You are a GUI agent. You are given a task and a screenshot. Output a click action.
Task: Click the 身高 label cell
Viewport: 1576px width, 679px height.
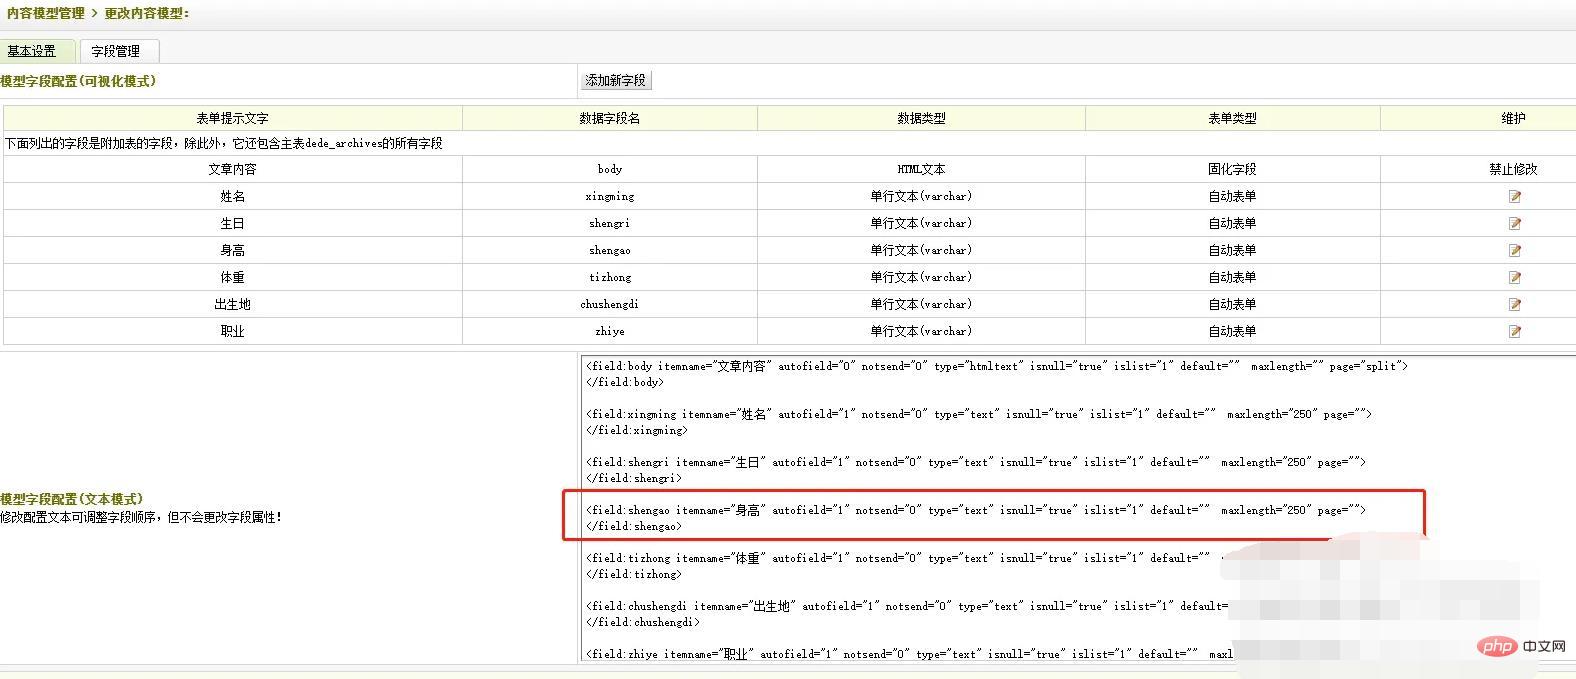click(x=232, y=250)
